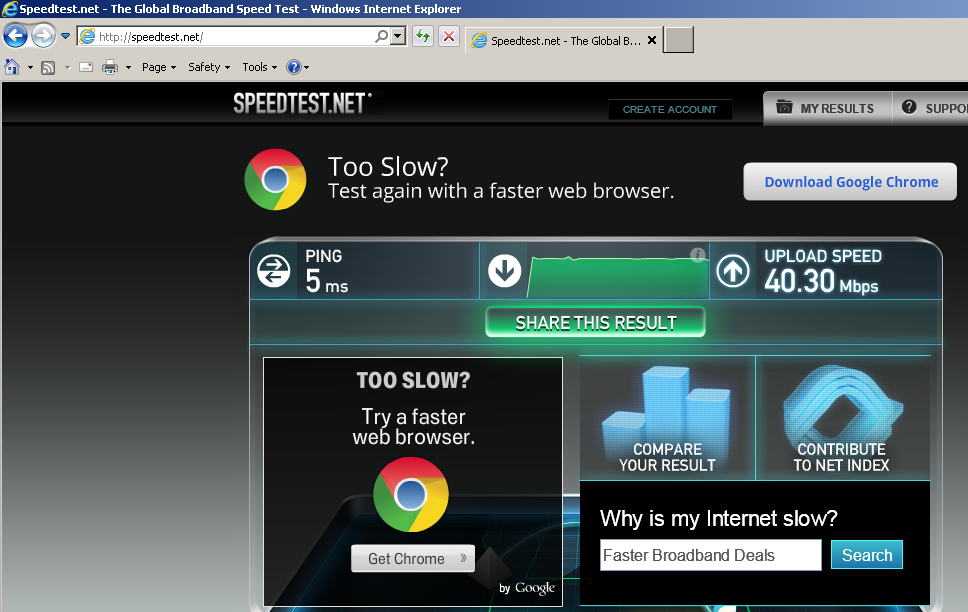
Task: Click the Get Chrome button
Action: click(x=413, y=558)
